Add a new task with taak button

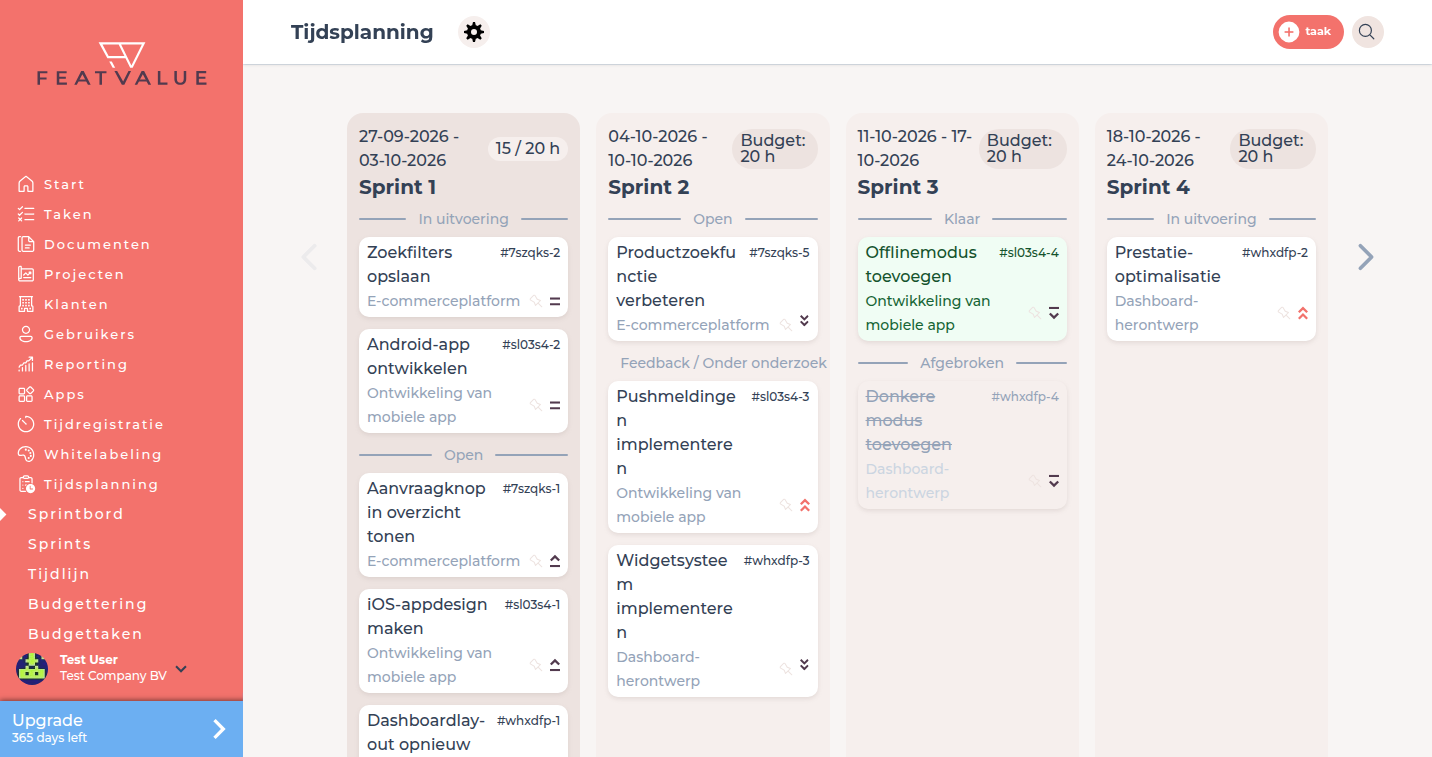[x=1308, y=32]
